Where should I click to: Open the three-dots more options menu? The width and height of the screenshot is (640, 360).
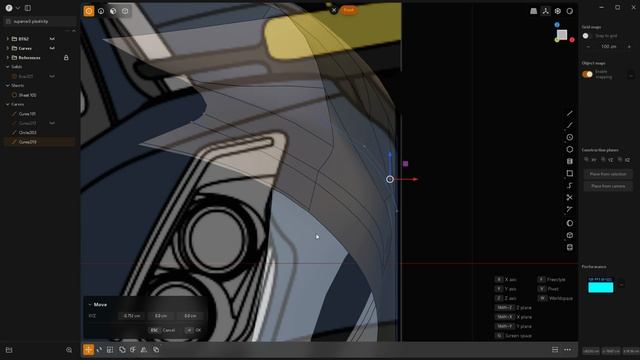click(x=567, y=349)
